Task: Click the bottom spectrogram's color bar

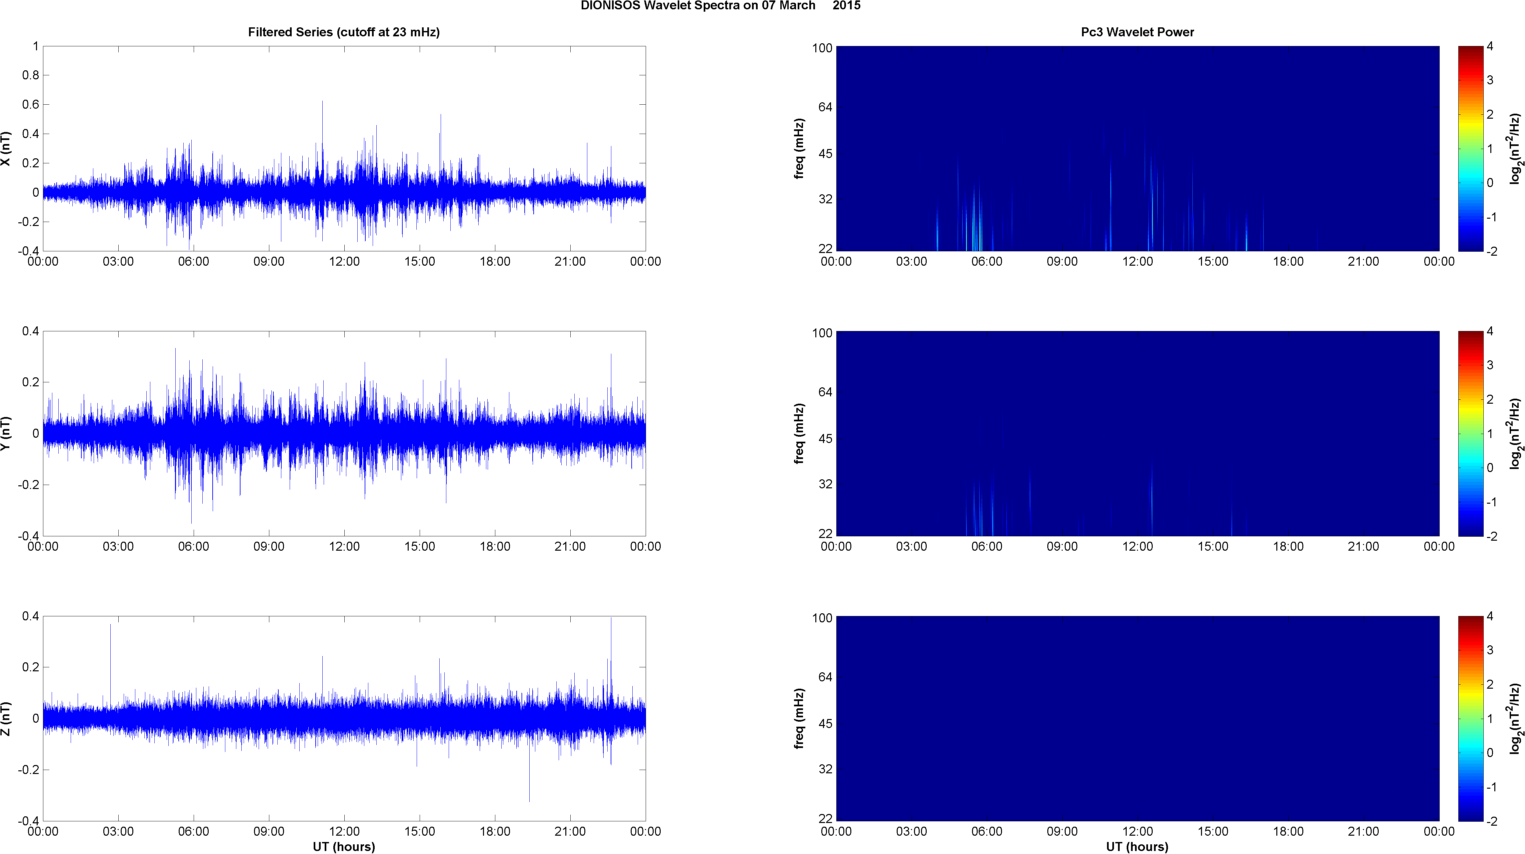Action: pos(1470,719)
